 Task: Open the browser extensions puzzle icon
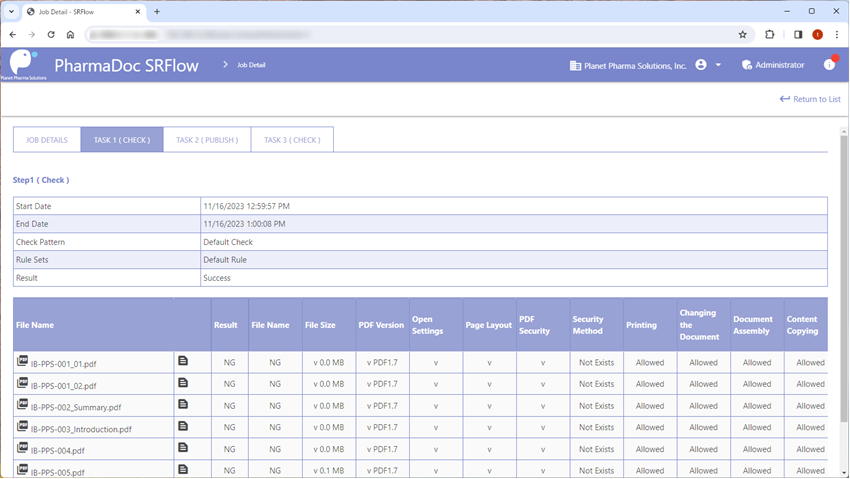click(x=769, y=35)
